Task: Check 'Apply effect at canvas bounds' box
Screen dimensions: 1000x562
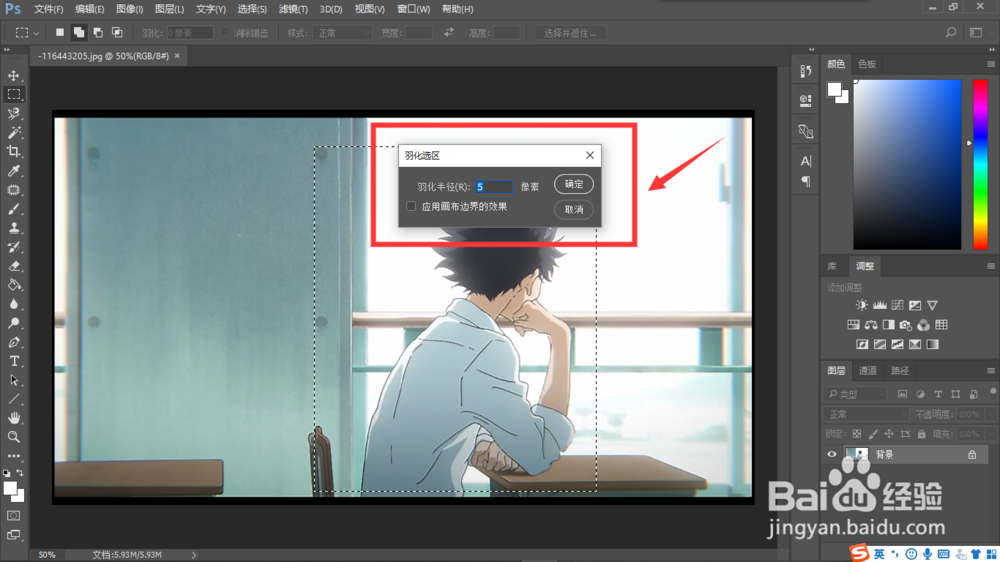Action: pos(411,206)
